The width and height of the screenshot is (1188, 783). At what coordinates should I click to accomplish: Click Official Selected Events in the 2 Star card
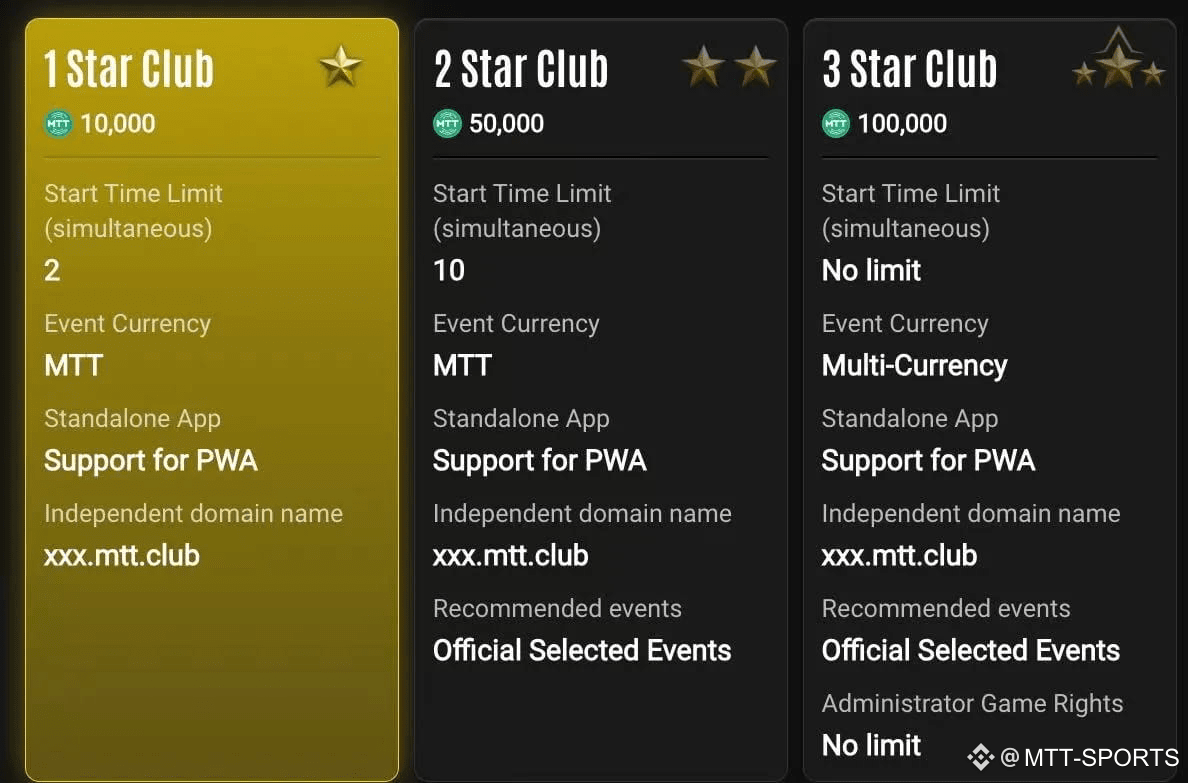[582, 650]
